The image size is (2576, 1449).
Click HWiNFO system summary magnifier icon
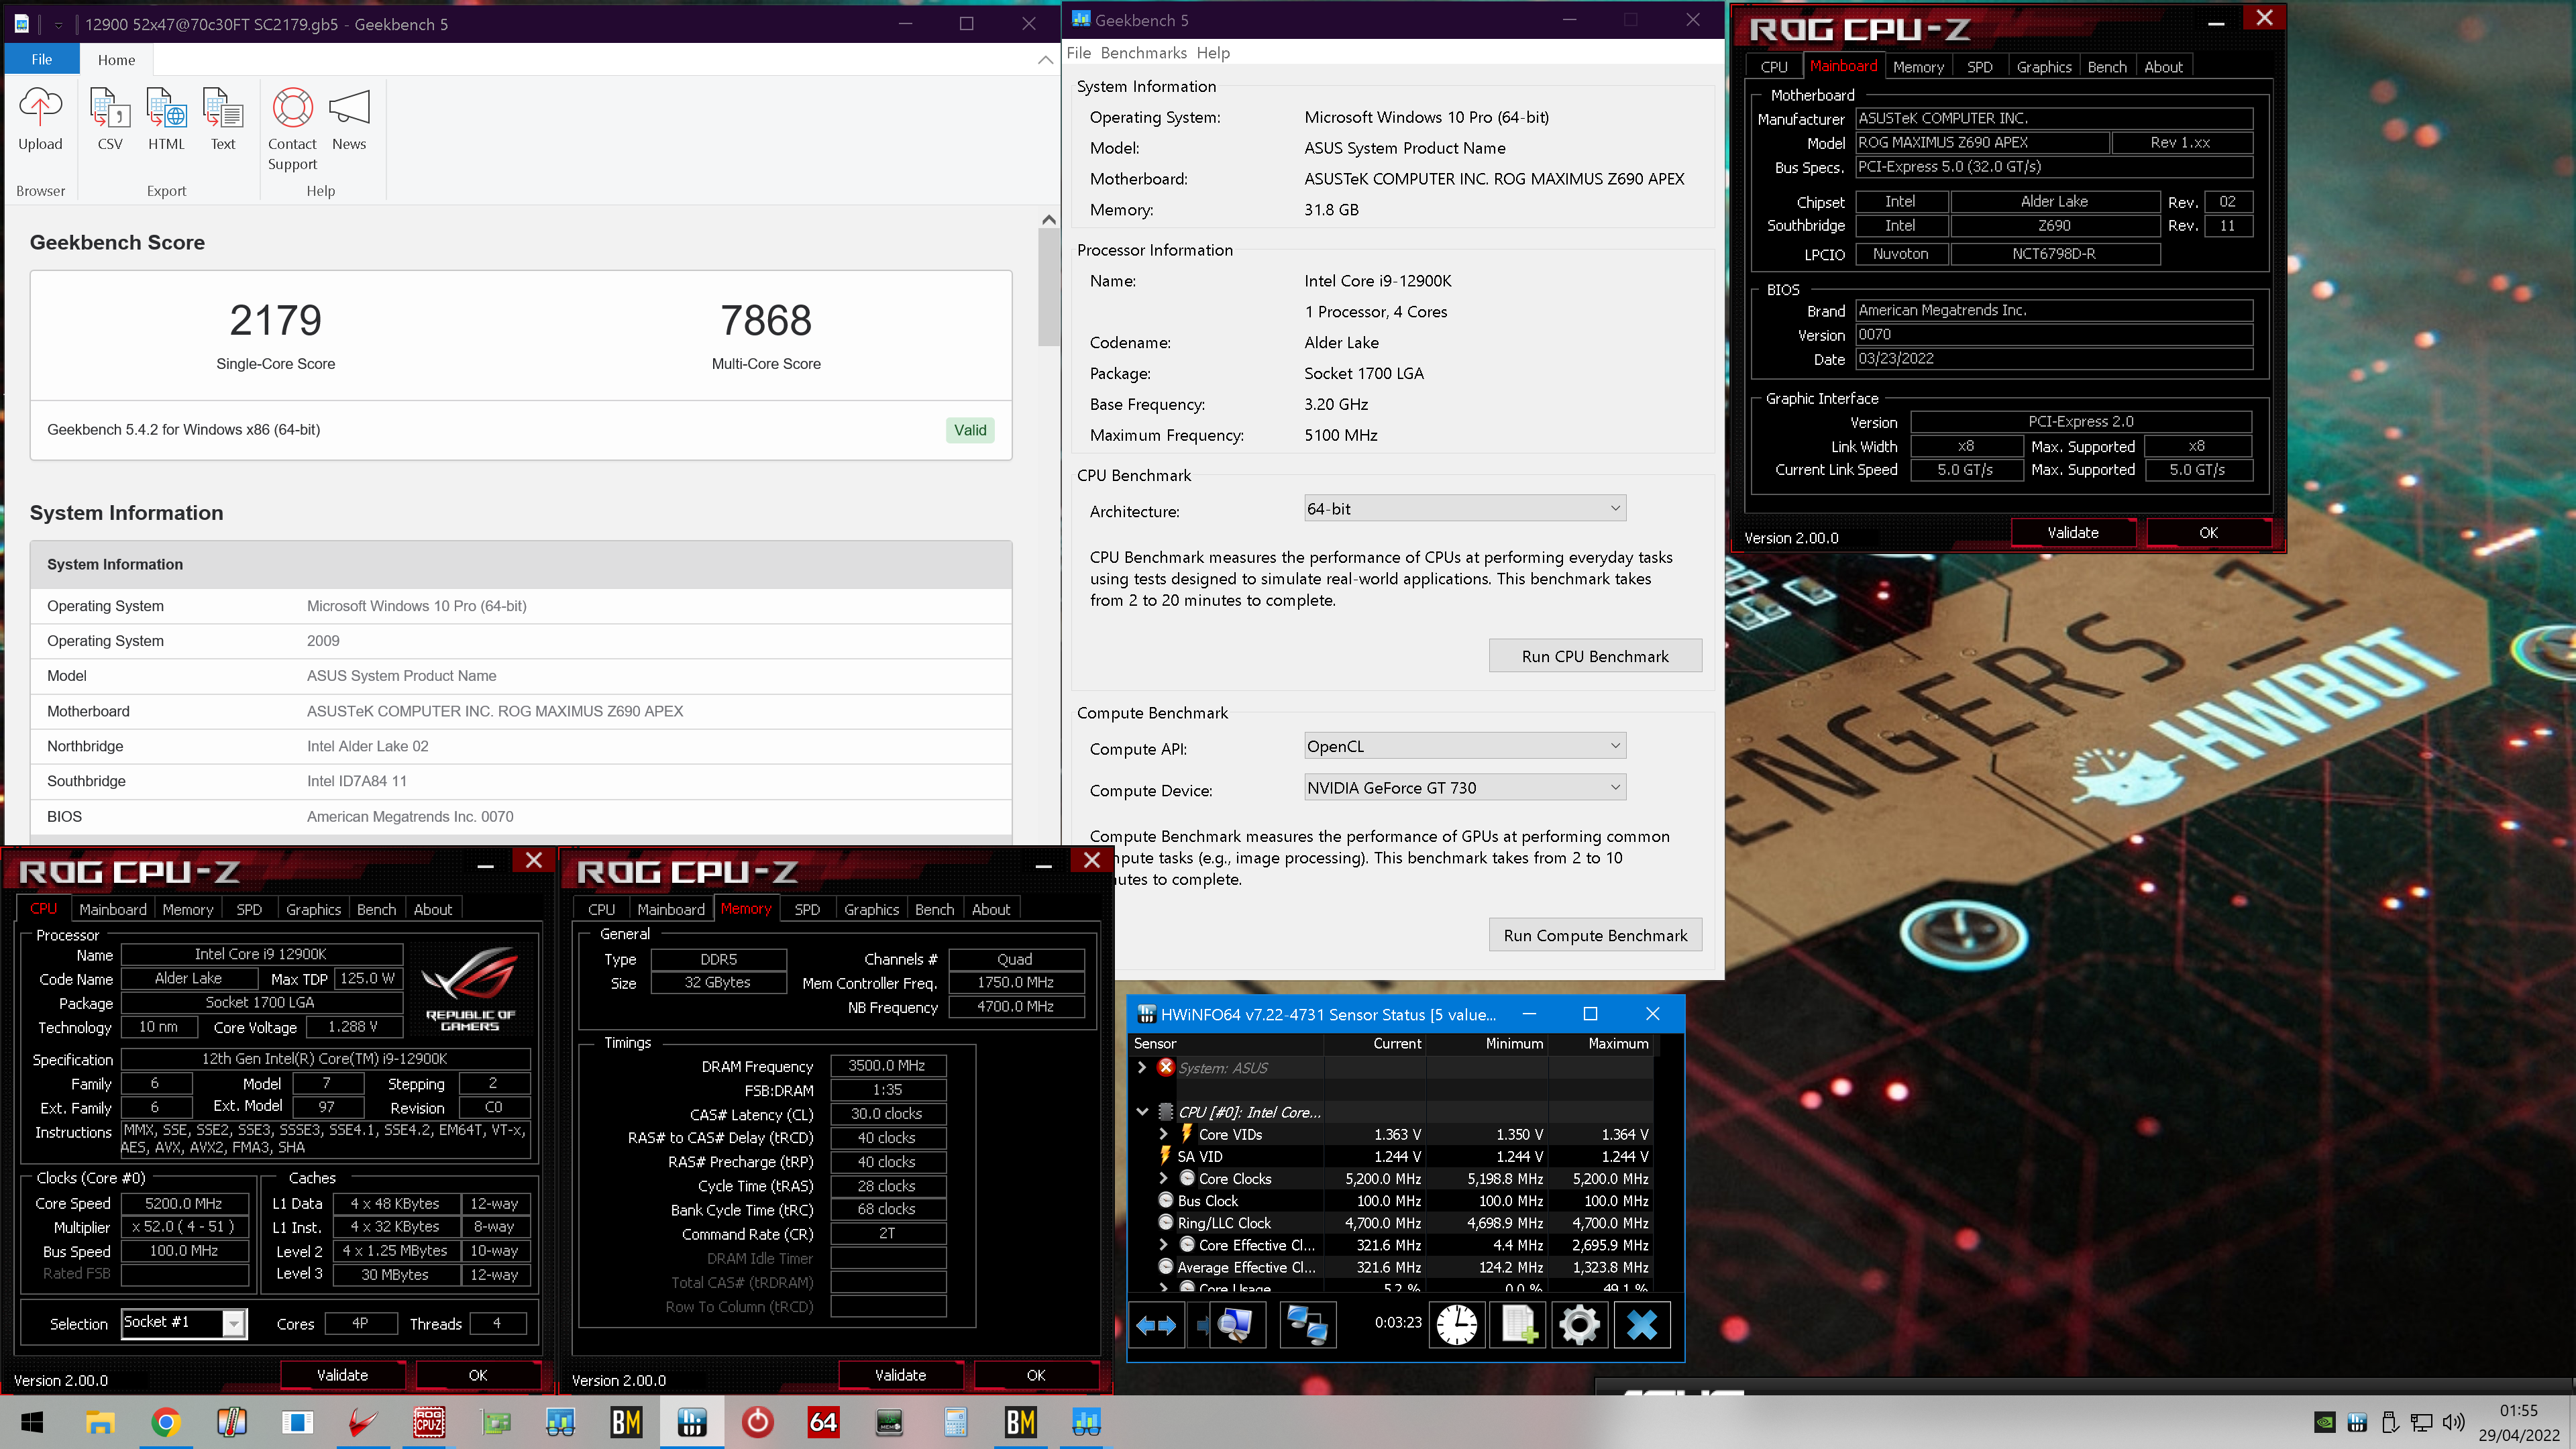click(x=1236, y=1325)
